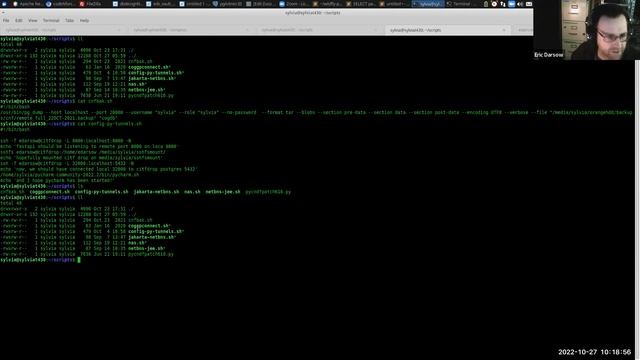The width and height of the screenshot is (640, 360).
Task: Click jakarta-netbos.sh in first listing
Action: coord(151,78)
